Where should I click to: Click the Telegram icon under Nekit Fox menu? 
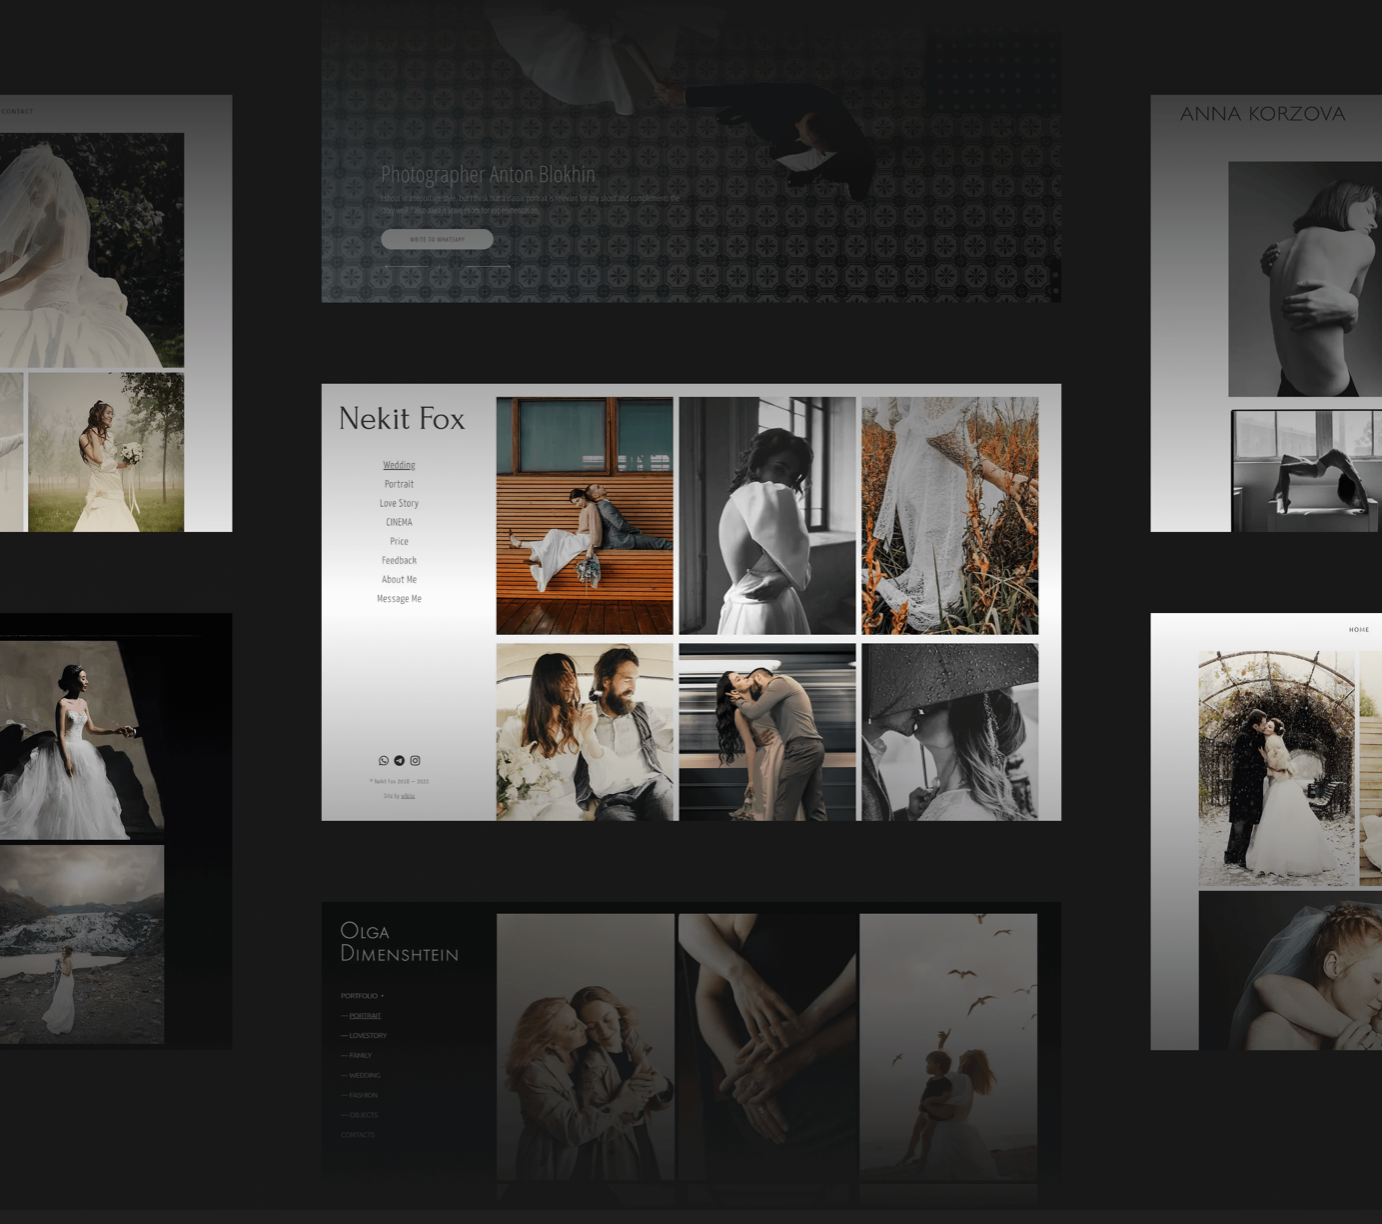400,761
